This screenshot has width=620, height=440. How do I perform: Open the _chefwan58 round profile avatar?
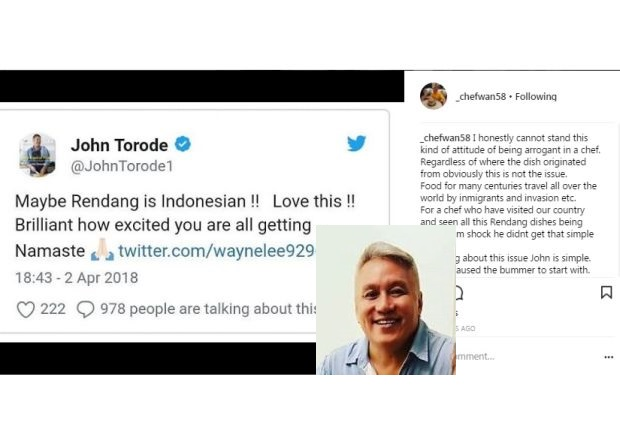coord(433,96)
